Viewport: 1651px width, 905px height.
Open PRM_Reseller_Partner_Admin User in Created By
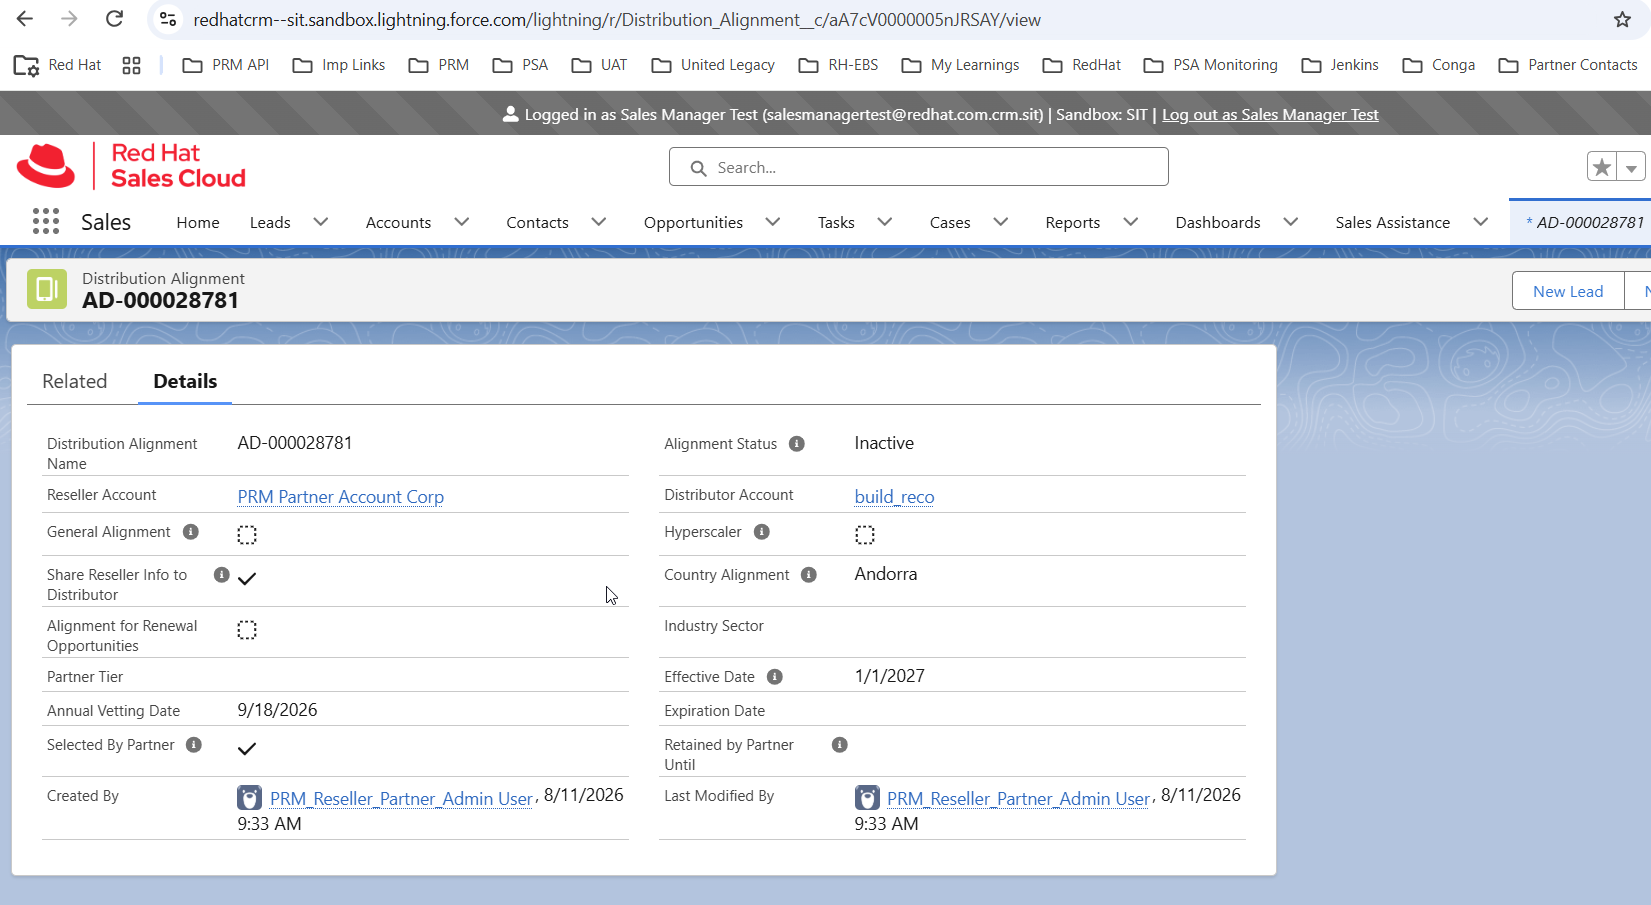(401, 798)
